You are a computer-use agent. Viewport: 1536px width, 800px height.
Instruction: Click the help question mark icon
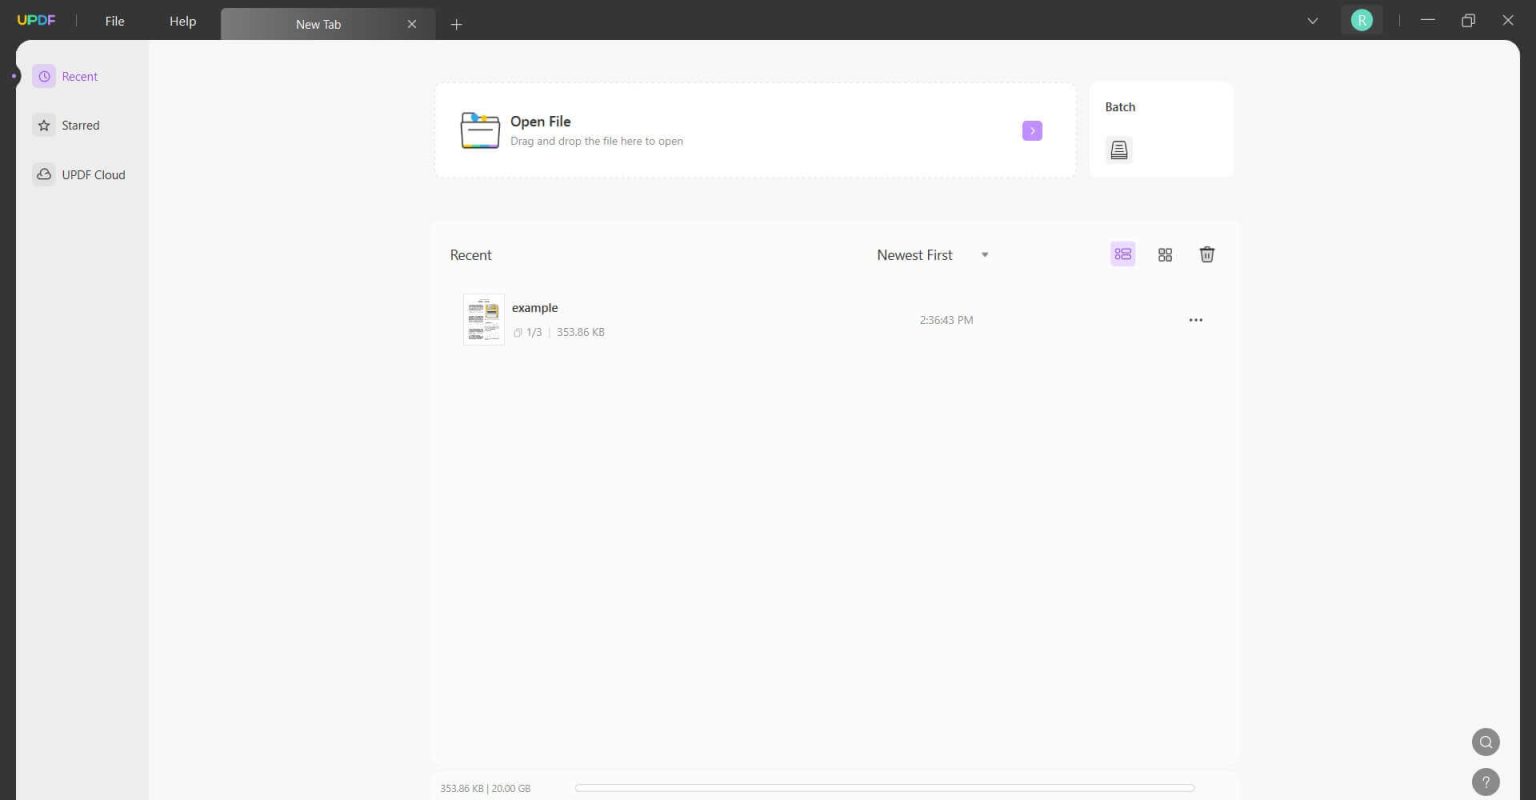point(1486,781)
